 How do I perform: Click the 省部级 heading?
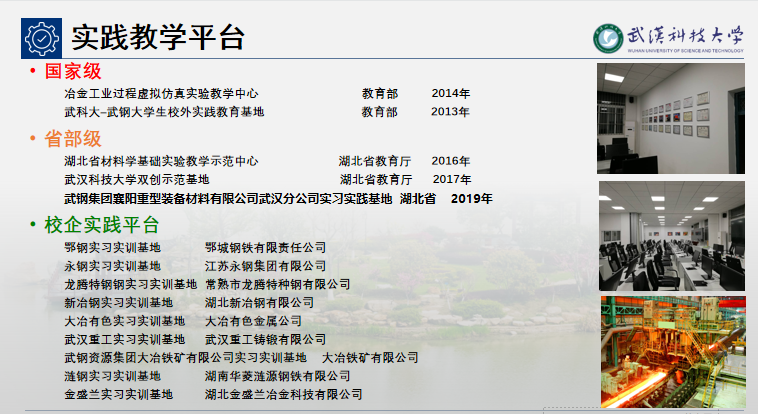pyautogui.click(x=73, y=139)
